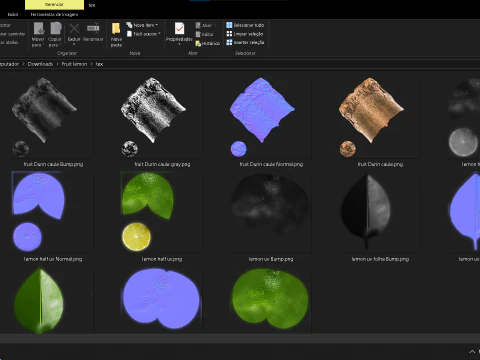This screenshot has width=480, height=360.
Task: Expand chevron before Downloads in address bar
Action: (x=23, y=64)
